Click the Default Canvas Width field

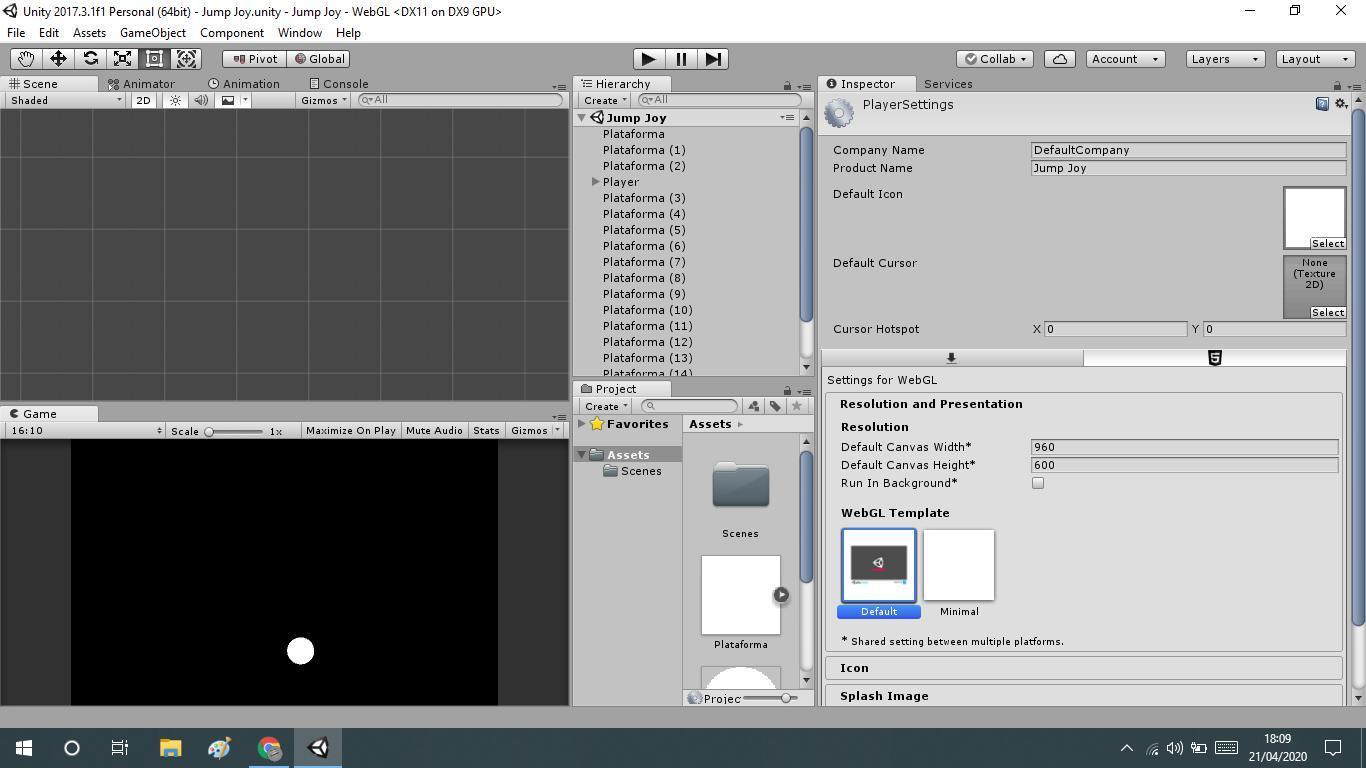point(1184,447)
